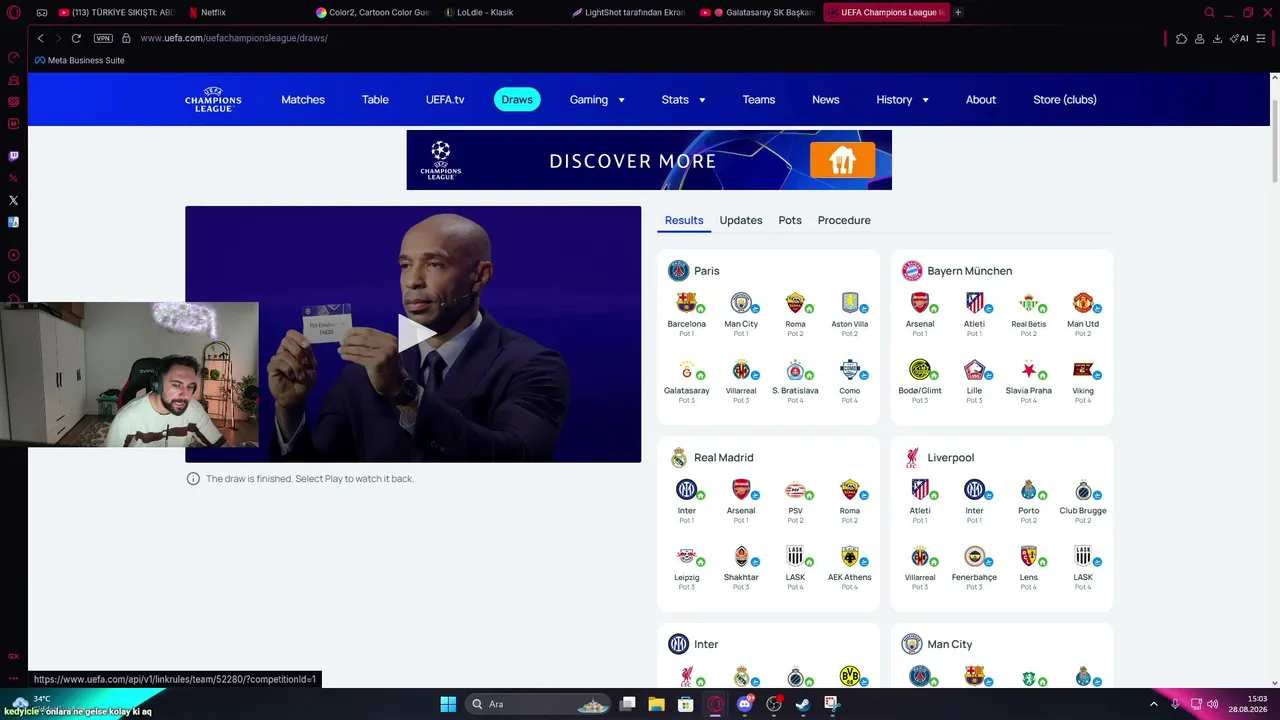Toggle the VPN badge in the address bar
Image resolution: width=1280 pixels, height=720 pixels.
pyautogui.click(x=103, y=38)
